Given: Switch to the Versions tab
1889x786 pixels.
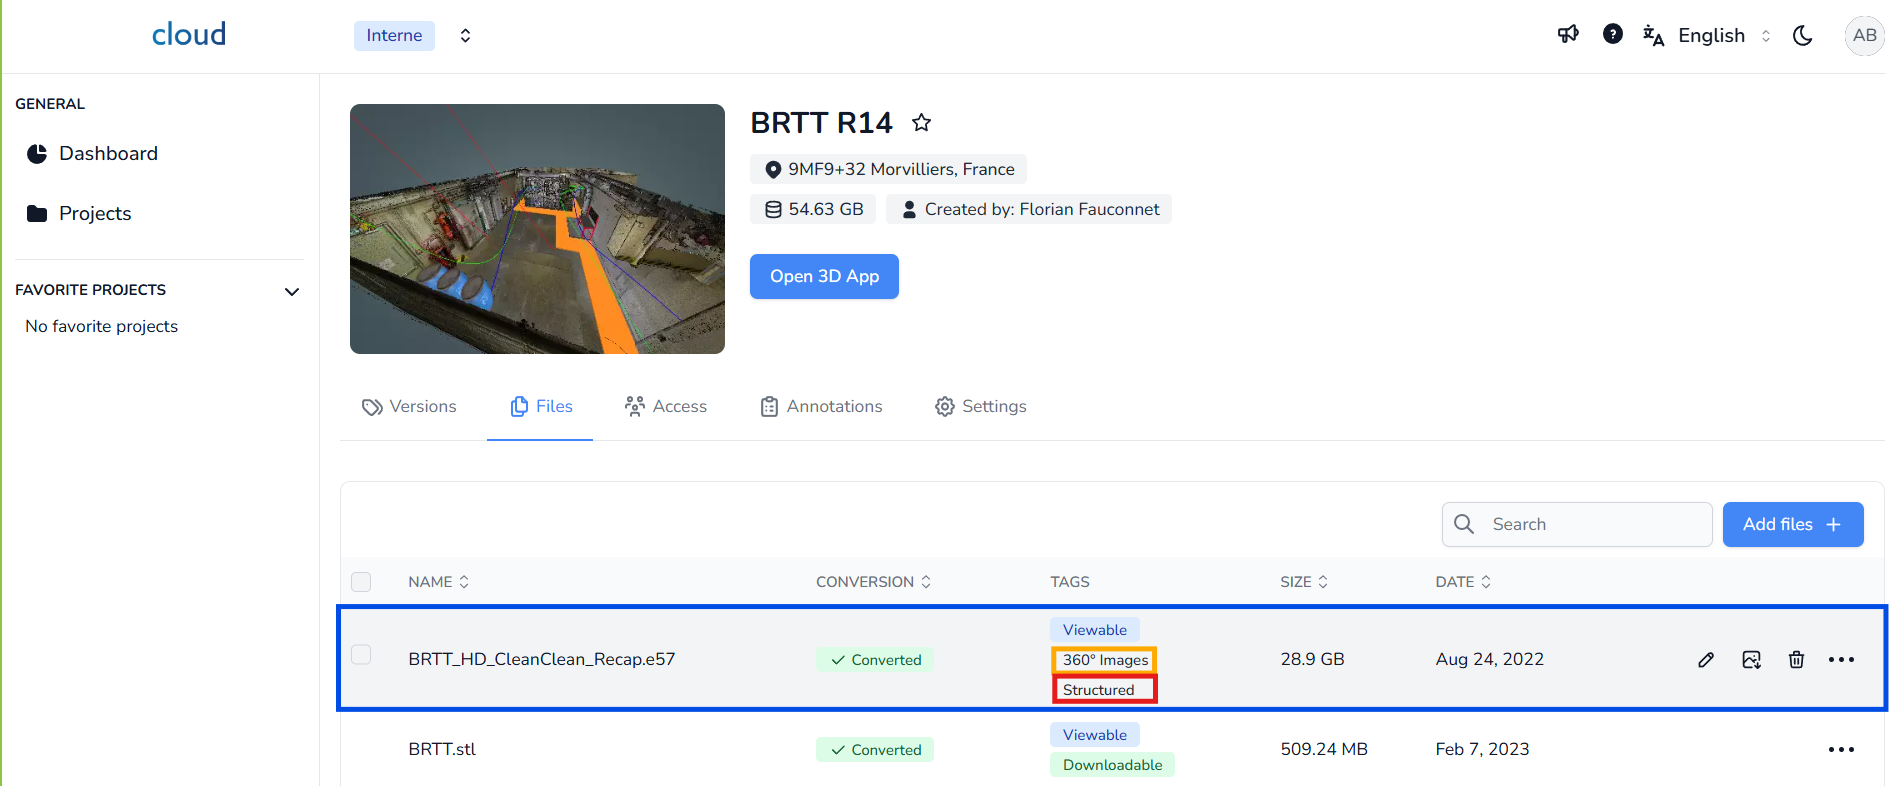Looking at the screenshot, I should (410, 407).
